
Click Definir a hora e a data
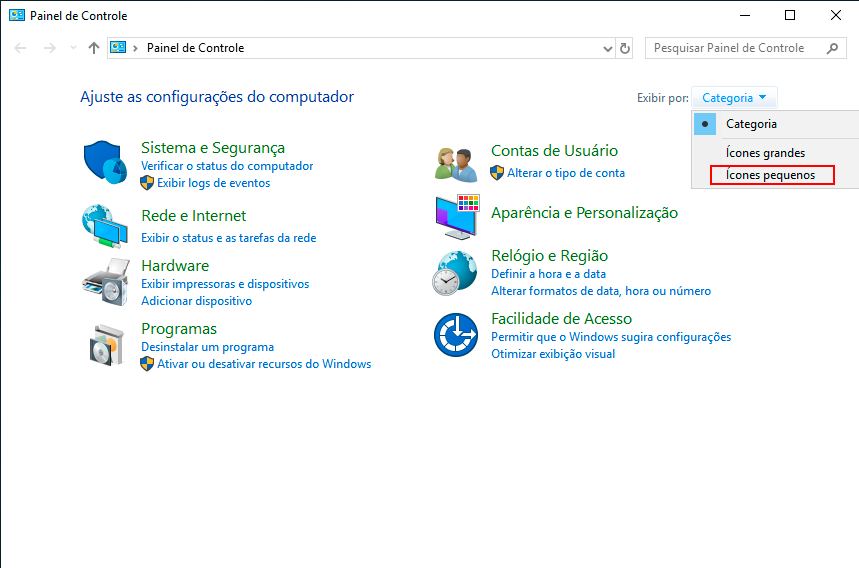[548, 274]
